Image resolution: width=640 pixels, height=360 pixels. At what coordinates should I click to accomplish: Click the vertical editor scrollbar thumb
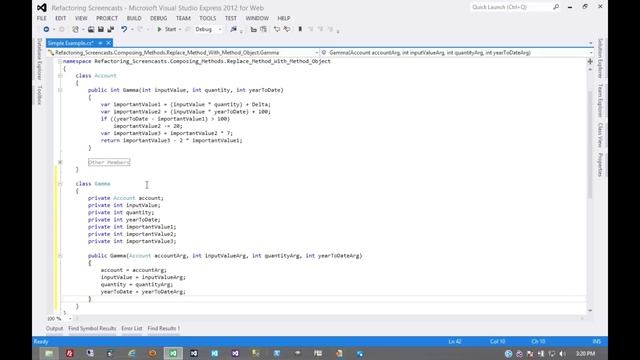pyautogui.click(x=590, y=144)
